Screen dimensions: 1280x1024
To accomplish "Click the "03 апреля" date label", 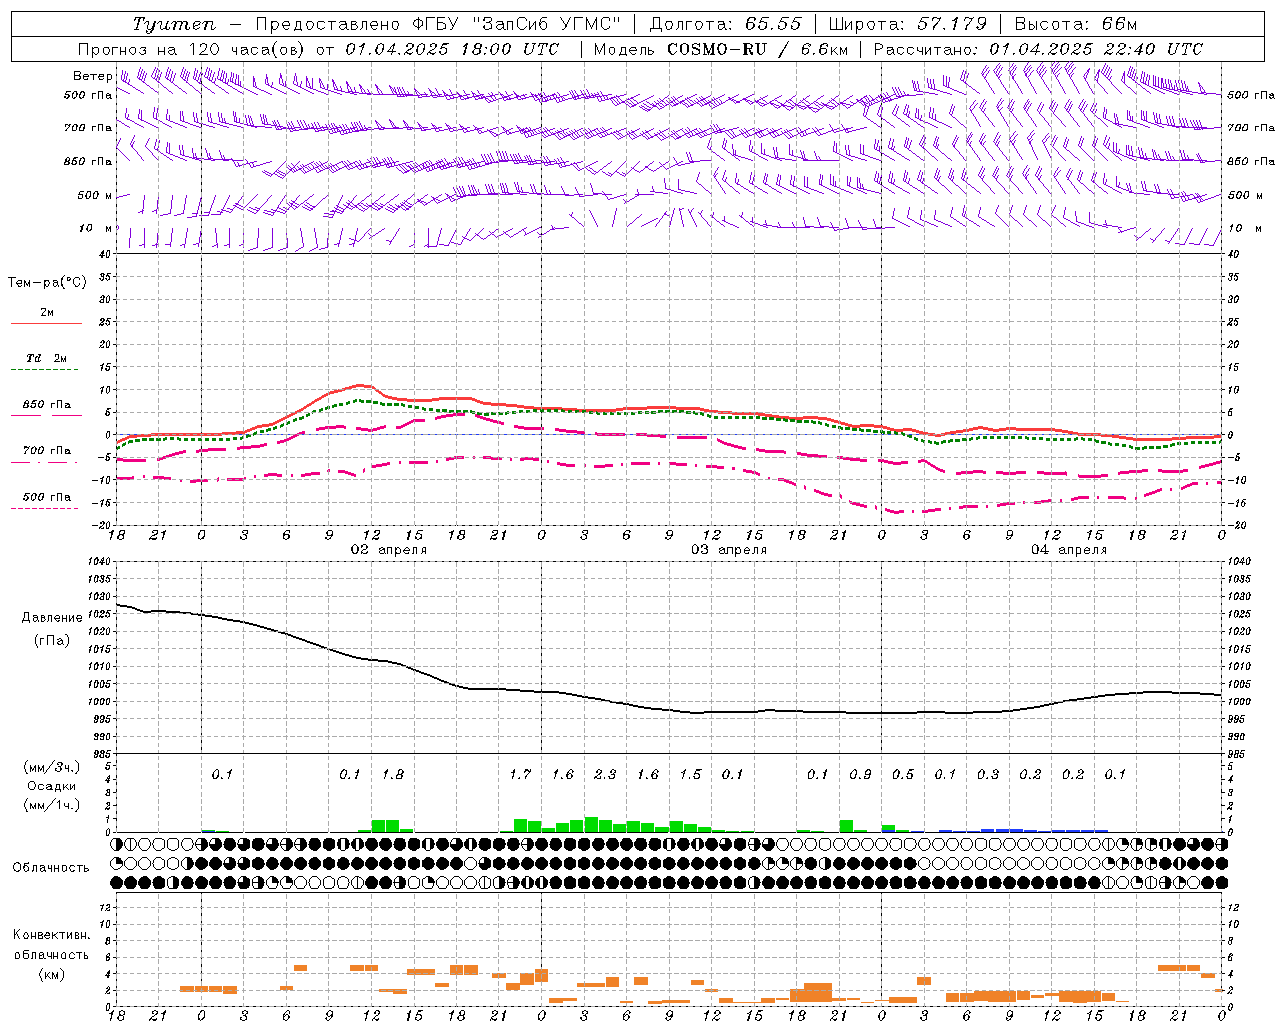I will (x=729, y=550).
